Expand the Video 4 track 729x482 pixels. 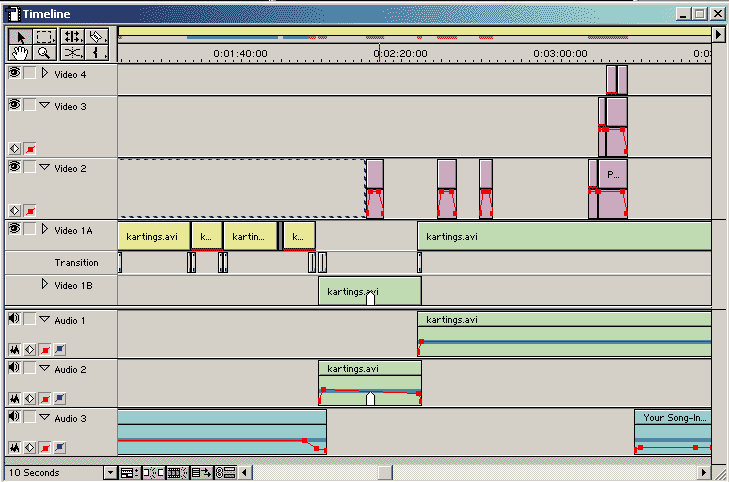point(44,73)
